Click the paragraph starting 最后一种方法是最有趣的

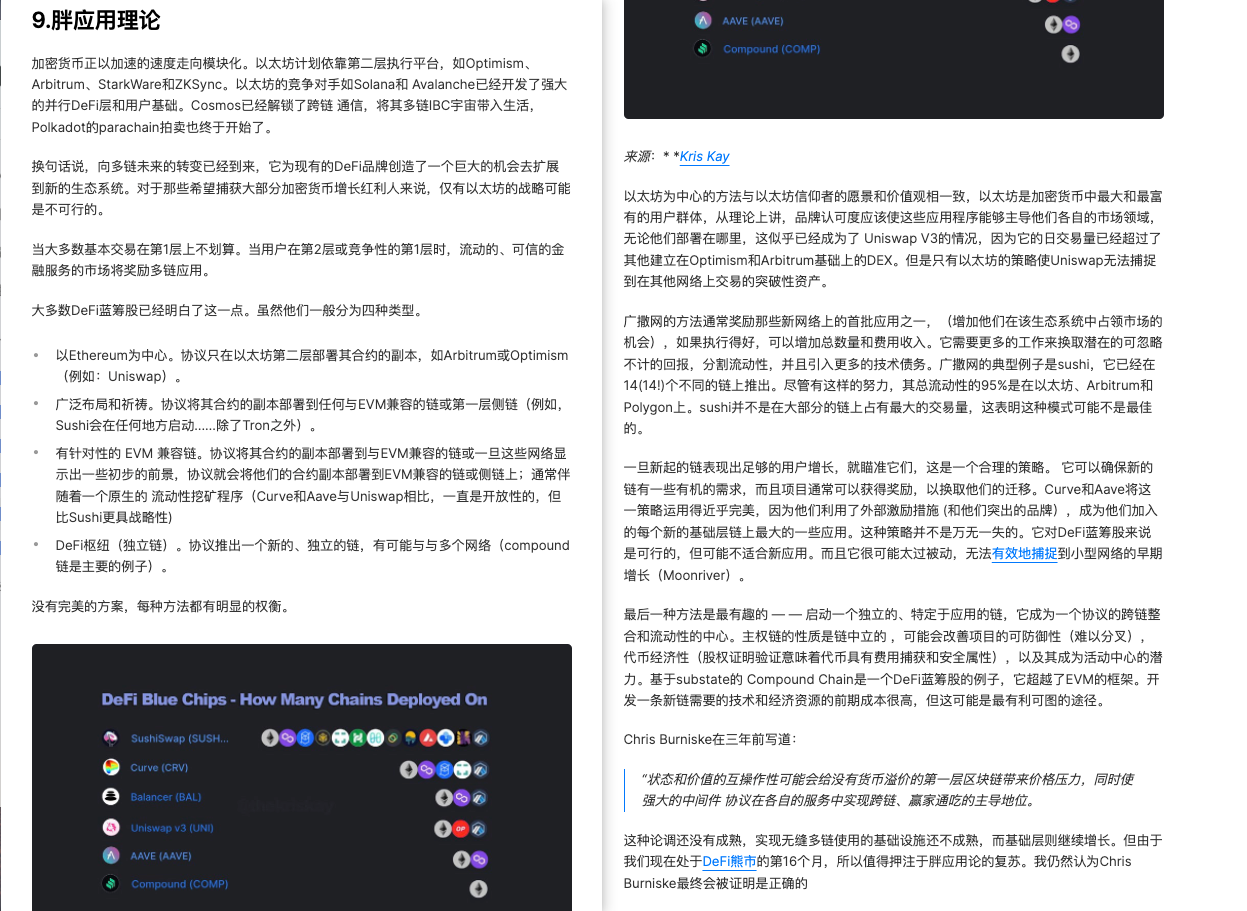pos(893,657)
